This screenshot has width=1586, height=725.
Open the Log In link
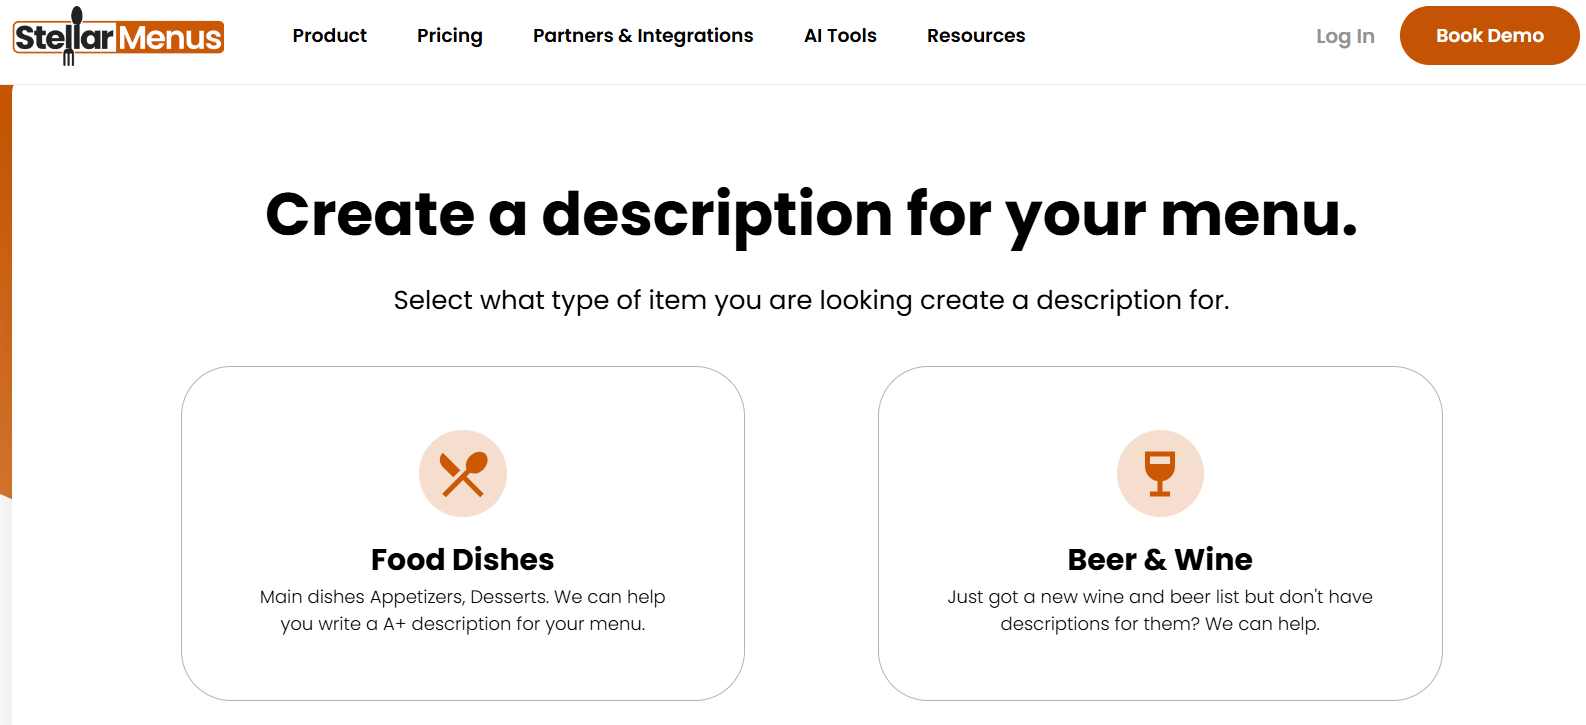[1345, 36]
